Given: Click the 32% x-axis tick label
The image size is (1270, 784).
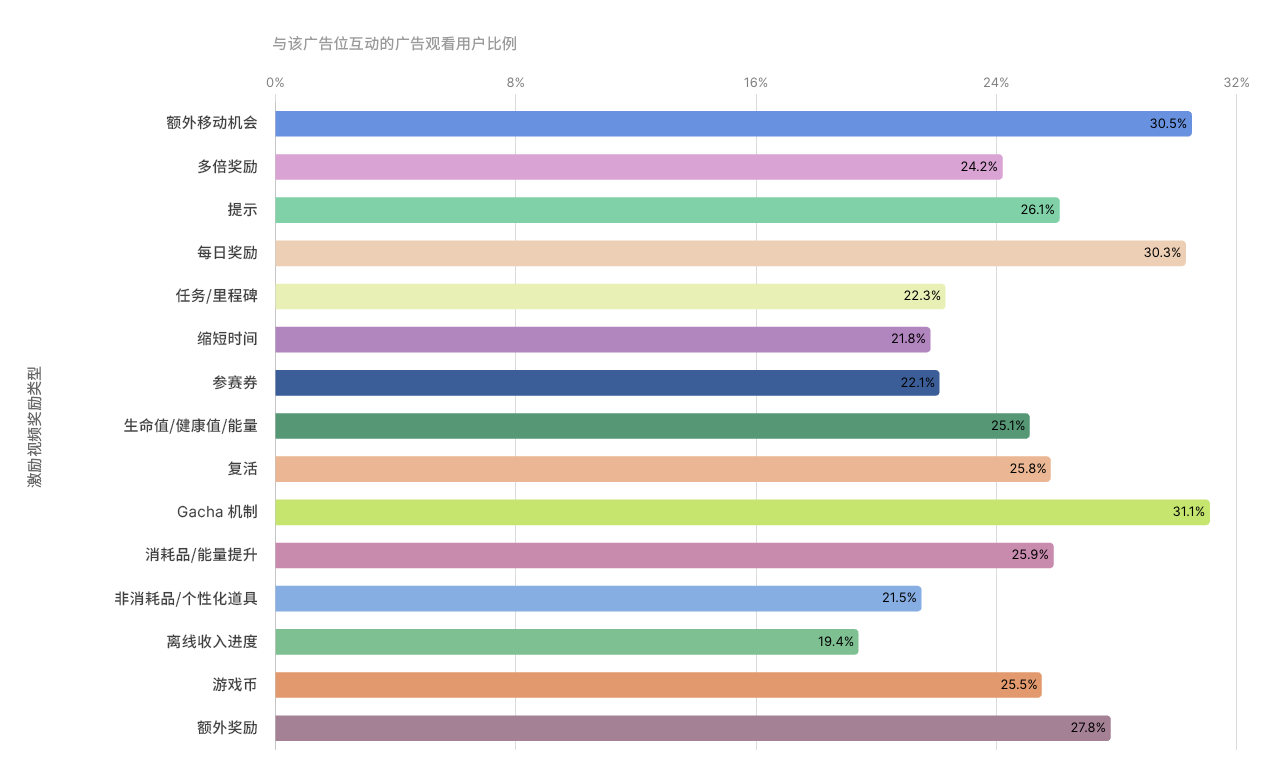Looking at the screenshot, I should (1237, 83).
